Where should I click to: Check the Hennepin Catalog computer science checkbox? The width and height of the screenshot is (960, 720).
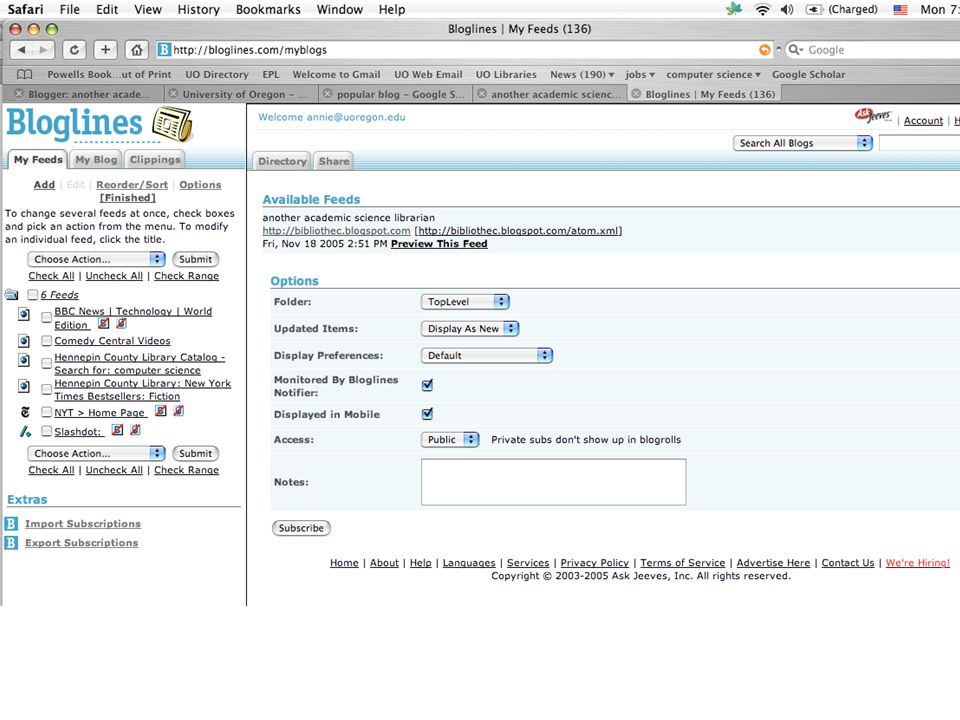pyautogui.click(x=46, y=363)
